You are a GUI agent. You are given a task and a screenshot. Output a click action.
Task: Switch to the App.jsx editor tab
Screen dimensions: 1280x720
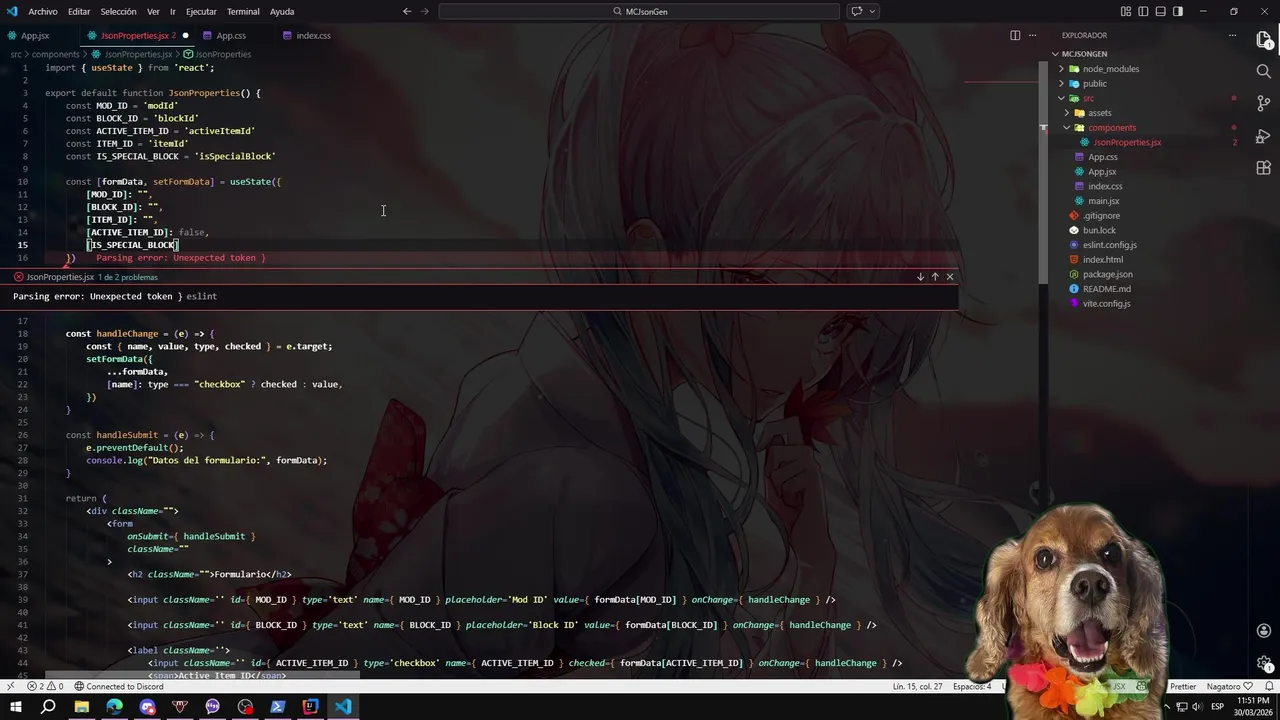coord(35,35)
